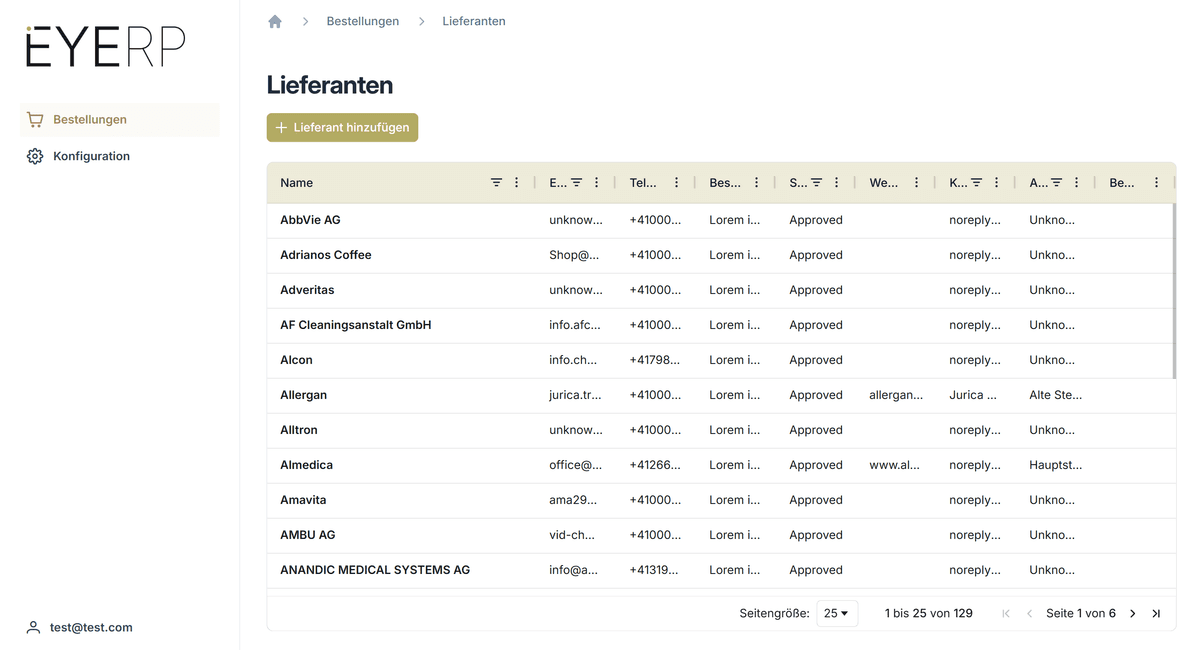The image size is (1200, 650).
Task: Click the user icon beside test@test.com
Action: [x=33, y=627]
